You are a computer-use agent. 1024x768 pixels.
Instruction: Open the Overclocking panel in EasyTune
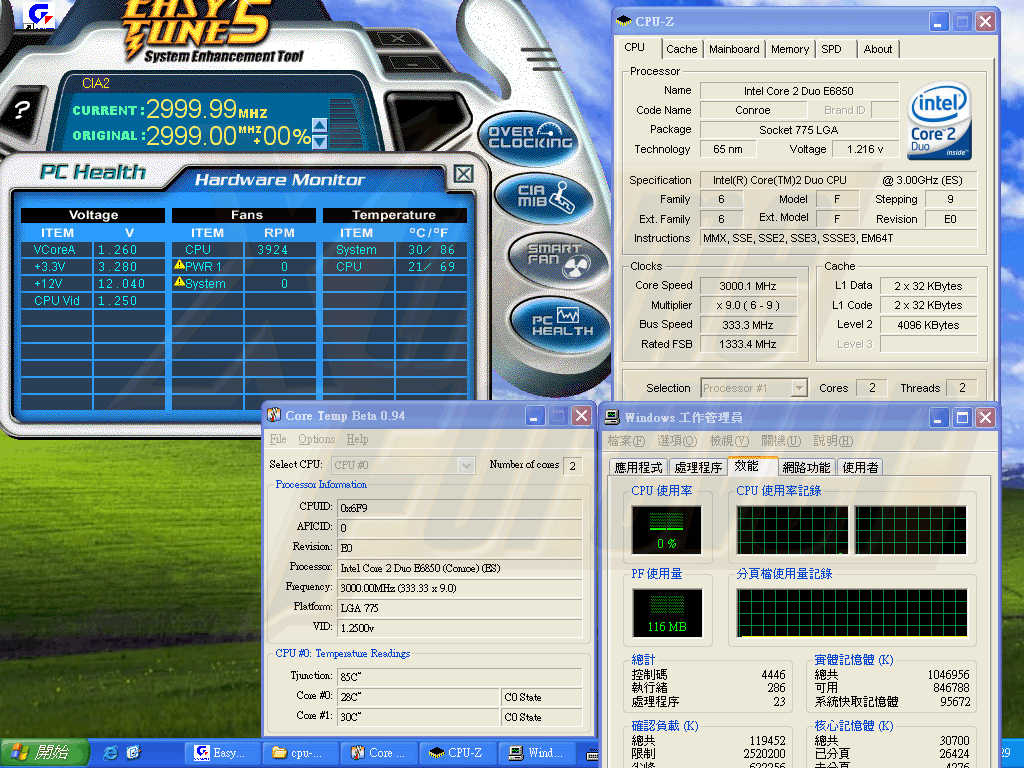tap(530, 138)
